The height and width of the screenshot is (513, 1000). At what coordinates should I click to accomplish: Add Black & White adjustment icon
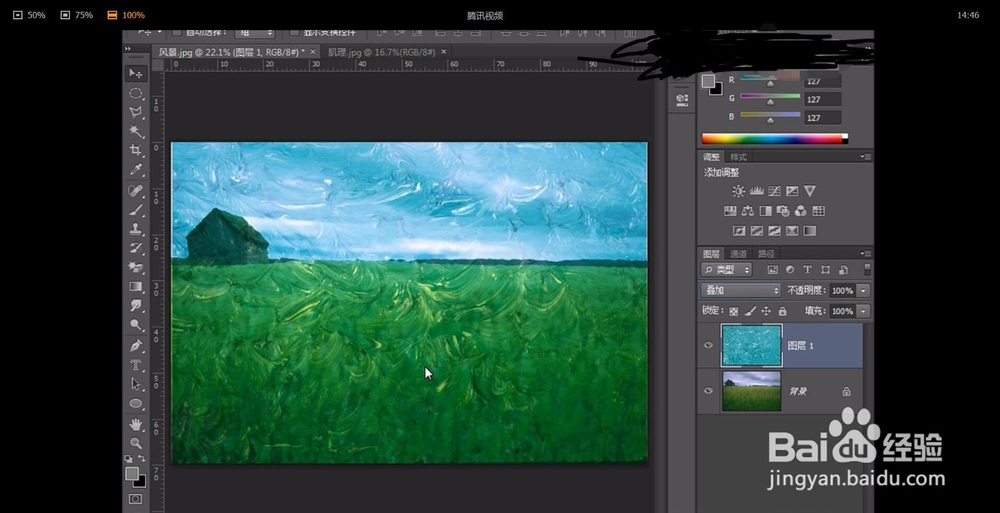pos(765,211)
